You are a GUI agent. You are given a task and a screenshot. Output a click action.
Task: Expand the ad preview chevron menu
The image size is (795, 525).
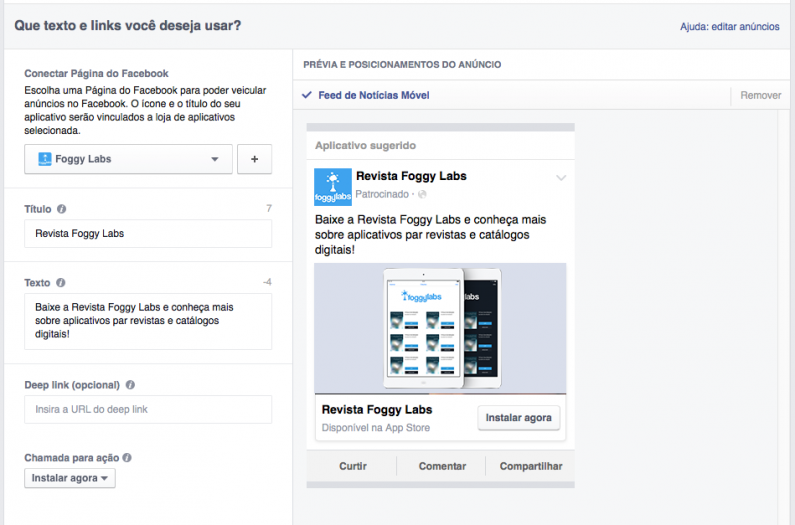(x=561, y=178)
